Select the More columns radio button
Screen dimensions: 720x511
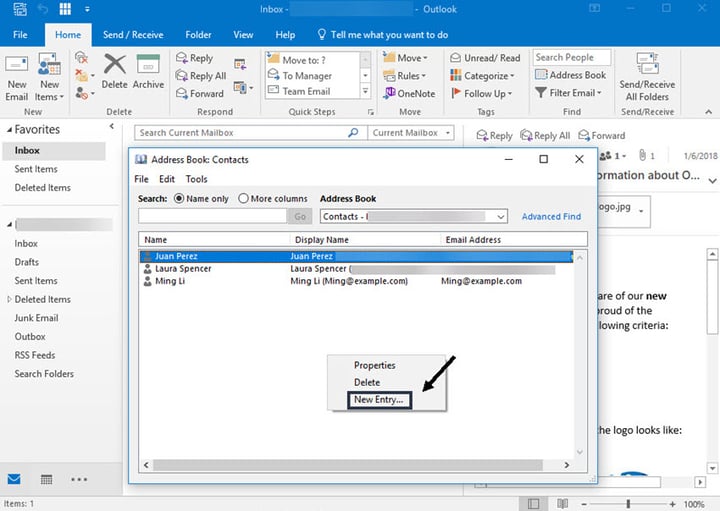243,198
